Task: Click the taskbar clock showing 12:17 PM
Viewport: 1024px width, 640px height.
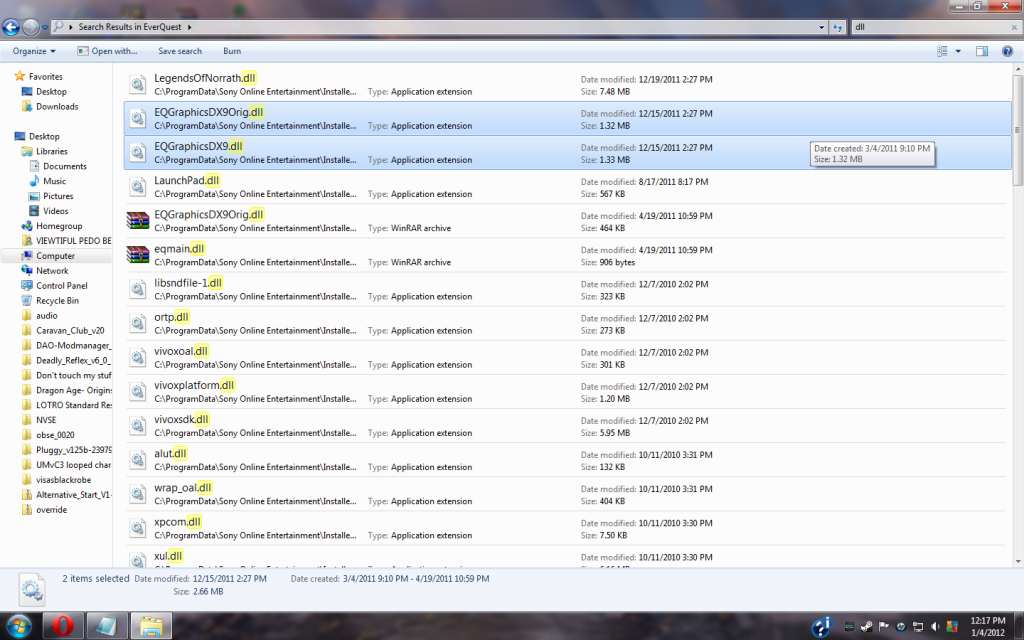Action: 987,626
